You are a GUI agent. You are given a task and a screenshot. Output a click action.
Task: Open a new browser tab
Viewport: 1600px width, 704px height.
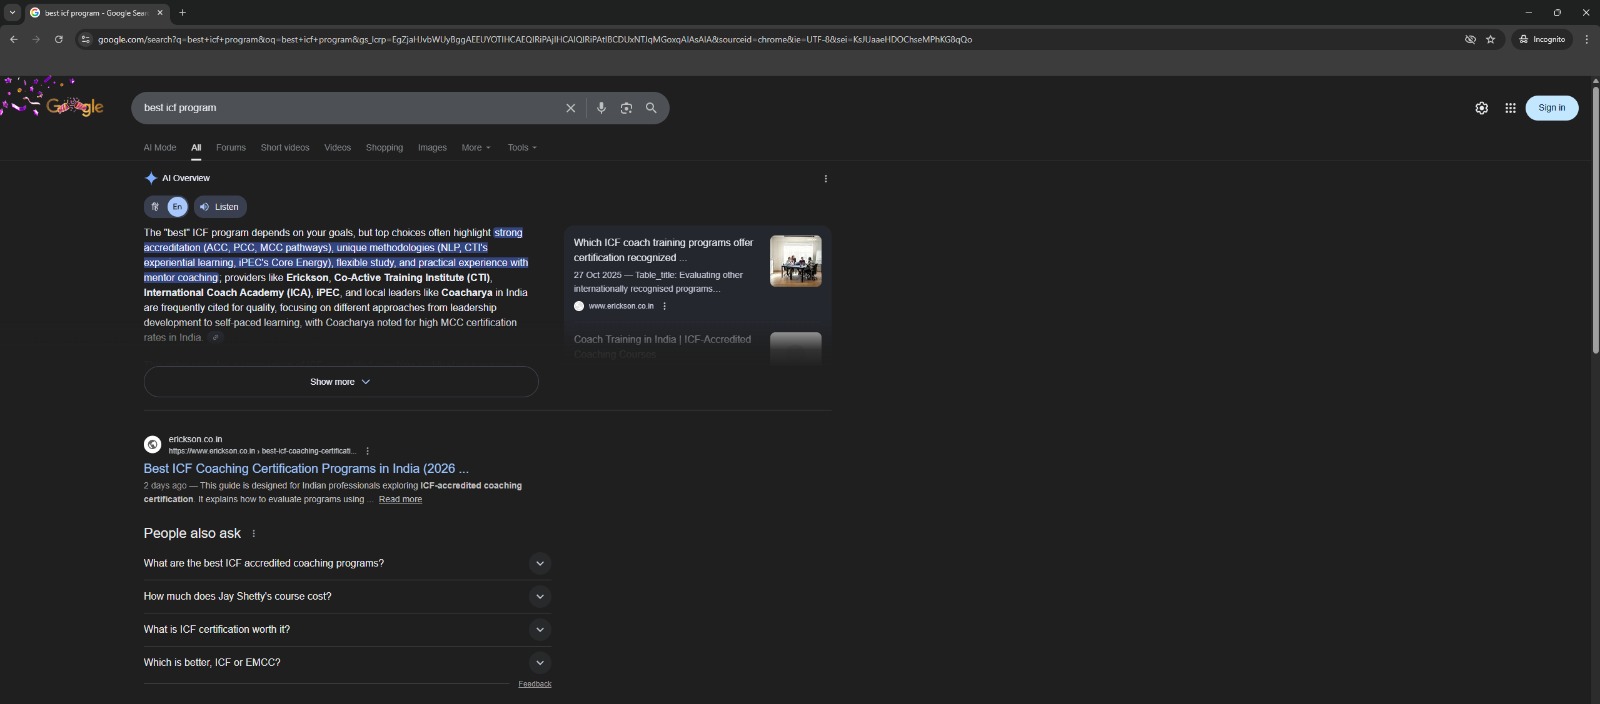(182, 13)
